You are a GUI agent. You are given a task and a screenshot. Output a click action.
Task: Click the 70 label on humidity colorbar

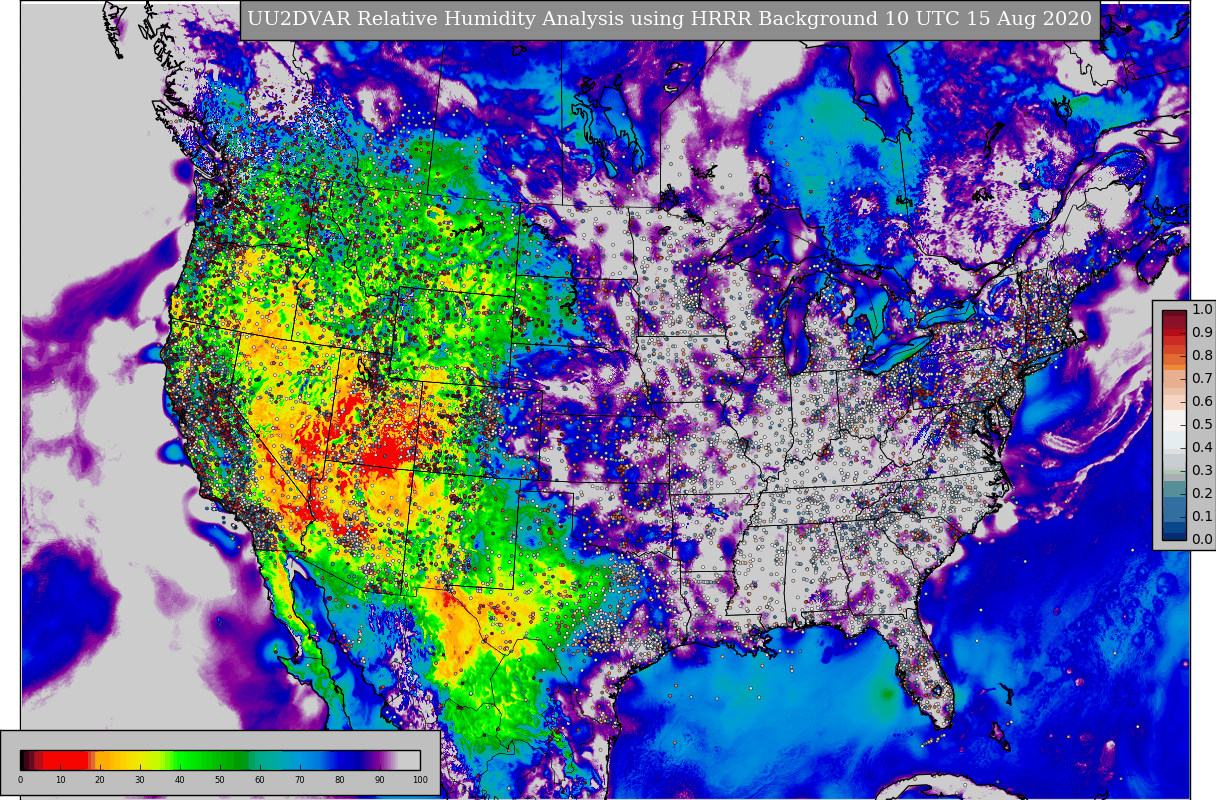tap(300, 780)
